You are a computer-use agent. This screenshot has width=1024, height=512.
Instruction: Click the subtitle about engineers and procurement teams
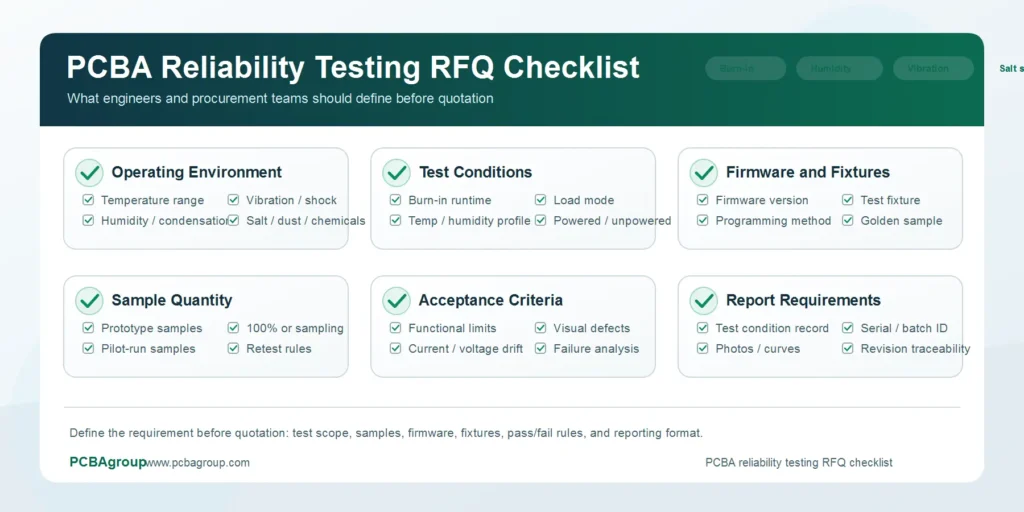[x=280, y=99]
